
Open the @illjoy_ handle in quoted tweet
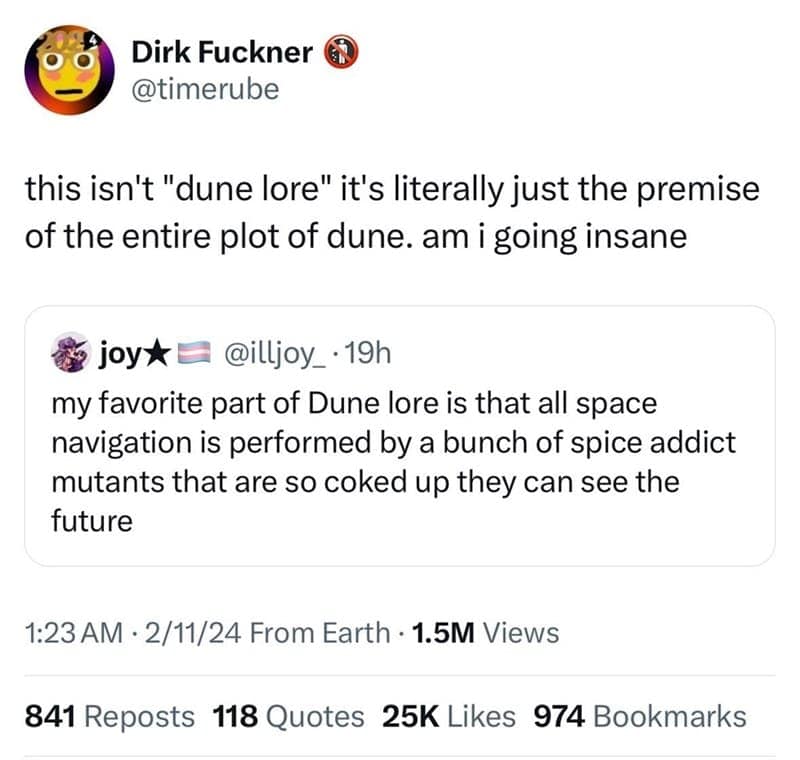(268, 353)
